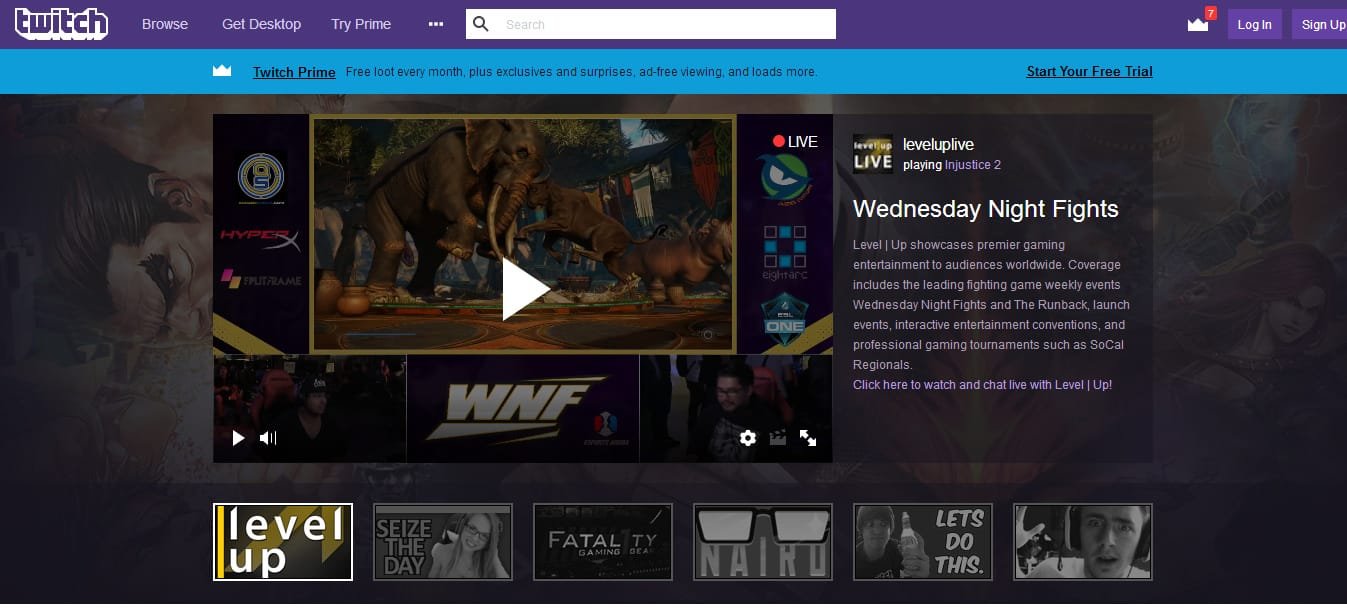Click the Wednesday Night Fights title
1347x609 pixels.
pyautogui.click(x=986, y=209)
